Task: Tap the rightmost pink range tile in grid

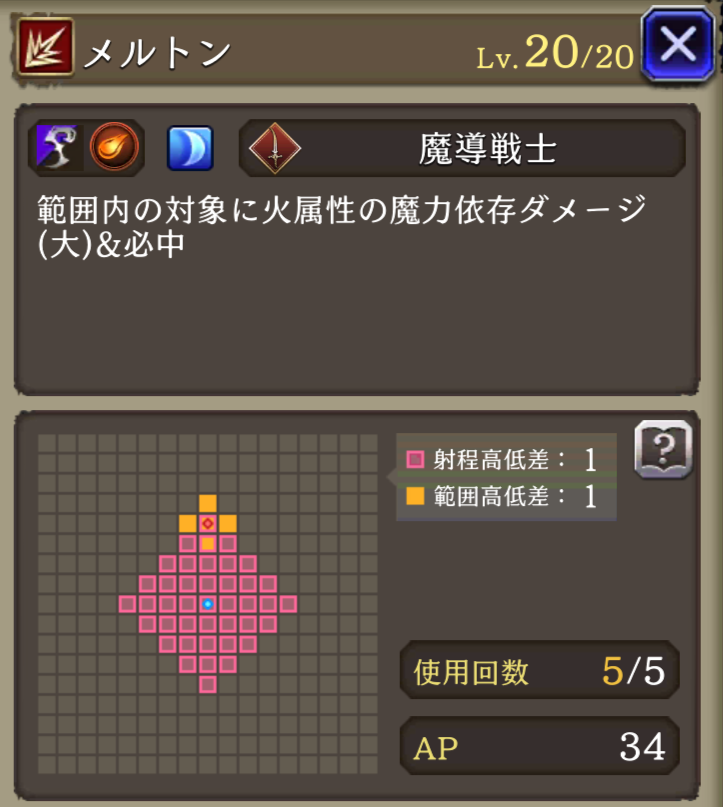Action: point(288,604)
